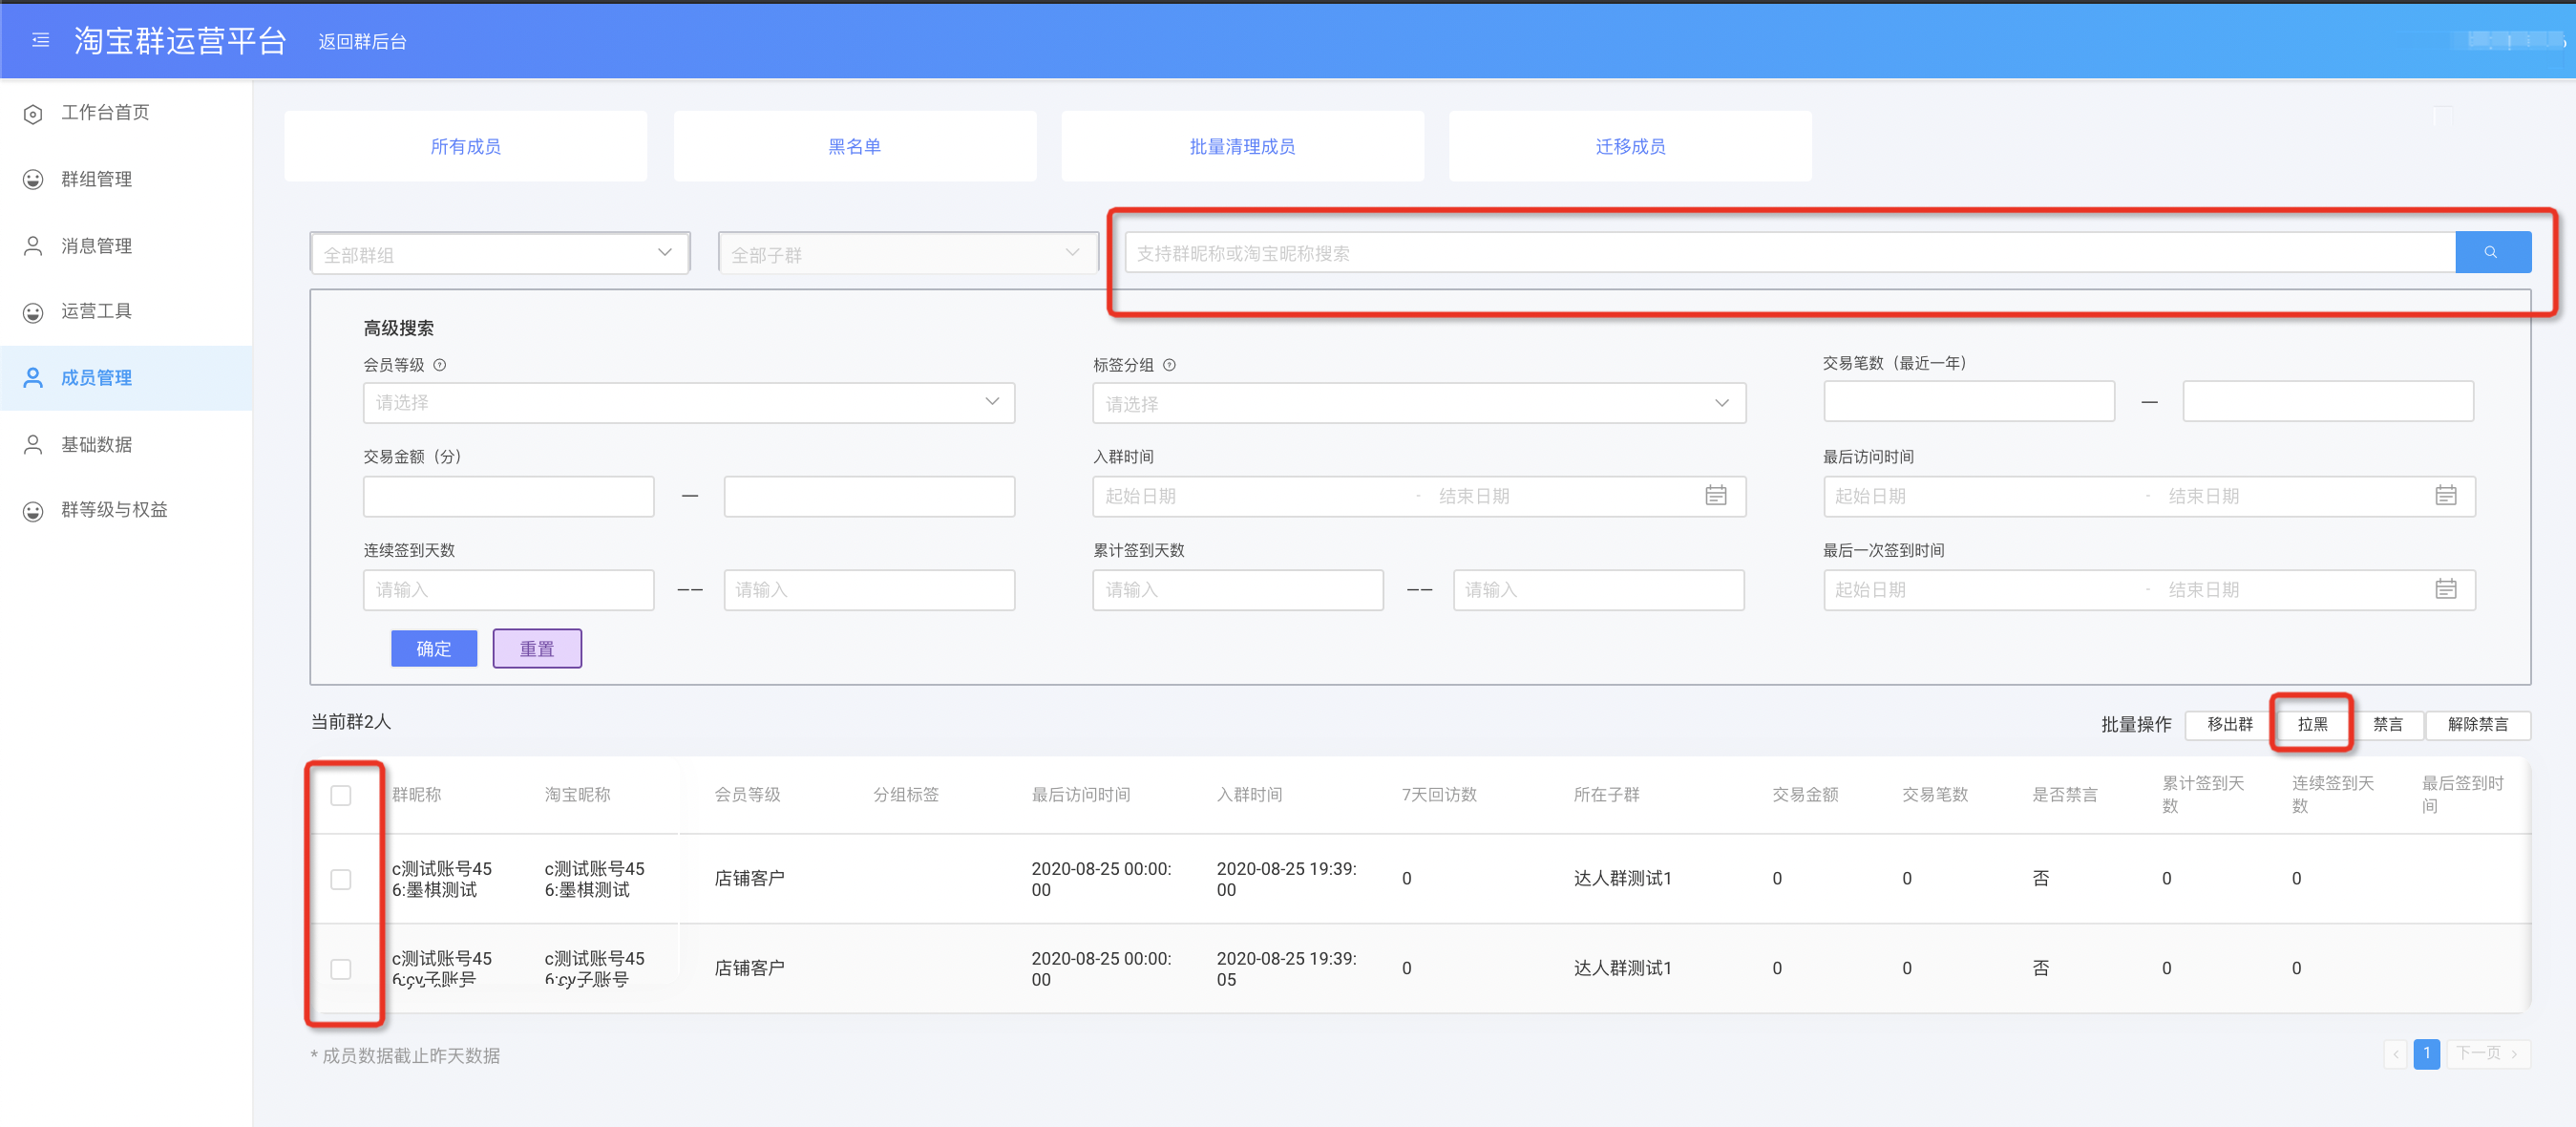Focus 交易金额 maximum input
2576x1127 pixels.
pos(869,496)
